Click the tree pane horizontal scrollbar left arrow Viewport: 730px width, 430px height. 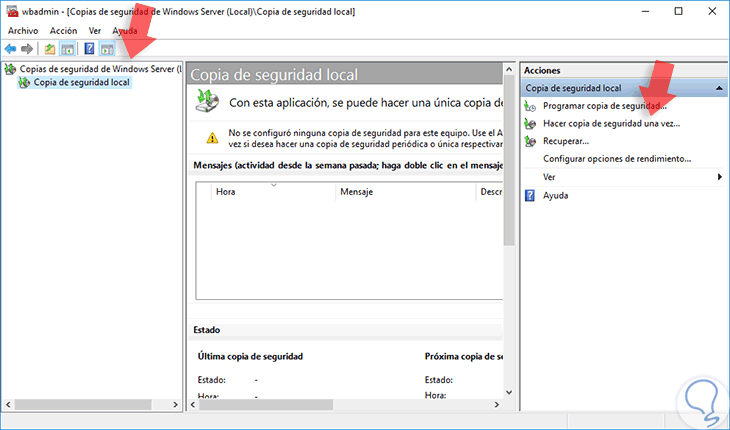(x=8, y=405)
